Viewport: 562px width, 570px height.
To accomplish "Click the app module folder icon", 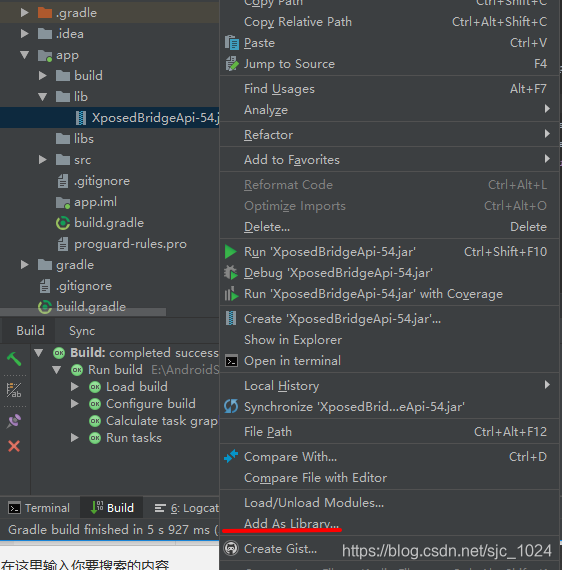I will click(x=45, y=55).
